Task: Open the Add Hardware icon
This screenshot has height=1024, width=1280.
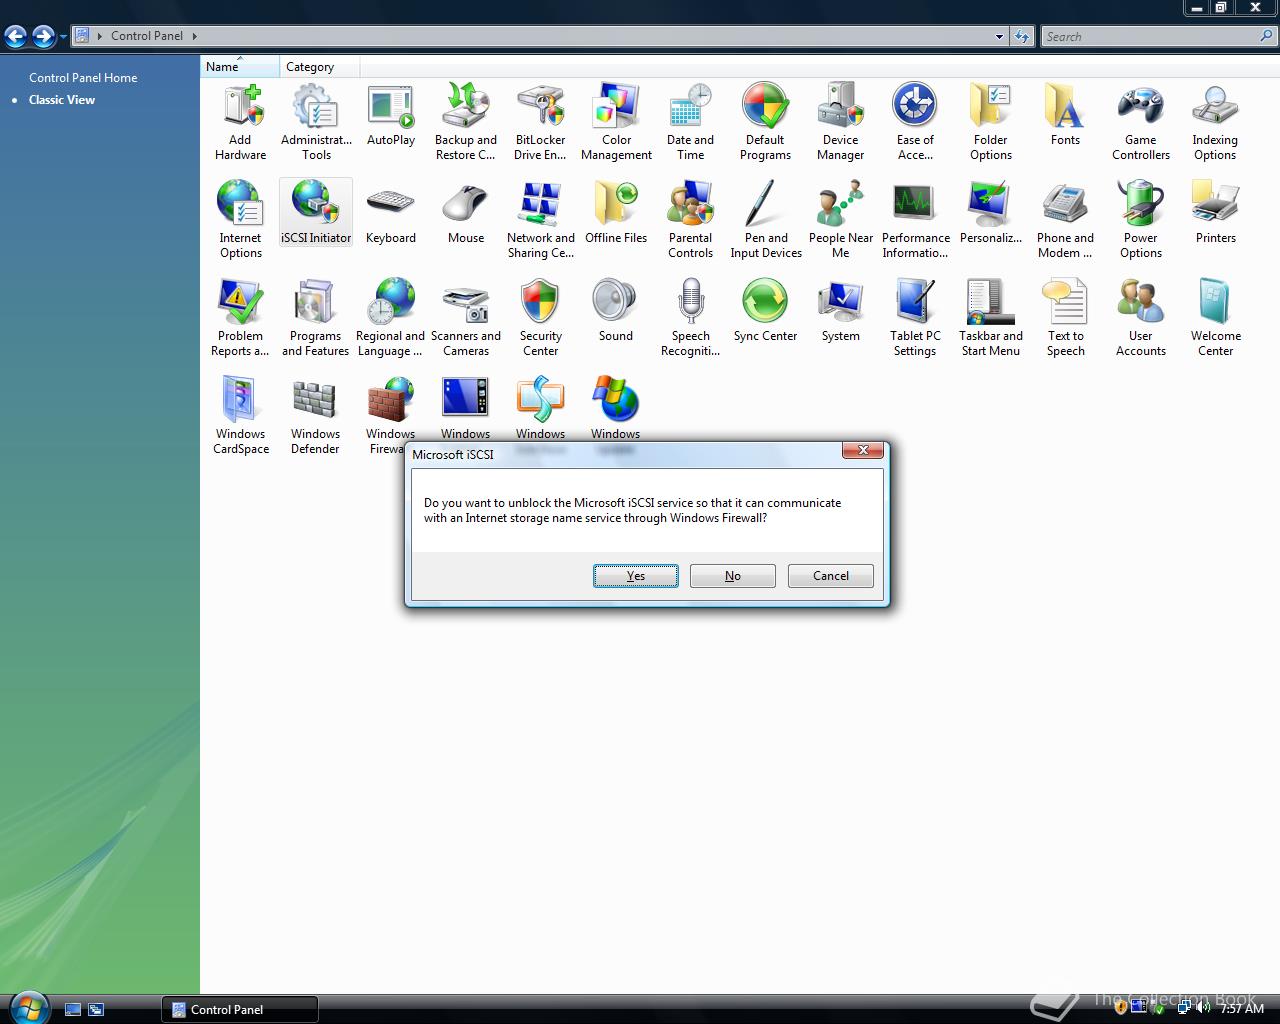Action: [x=240, y=121]
